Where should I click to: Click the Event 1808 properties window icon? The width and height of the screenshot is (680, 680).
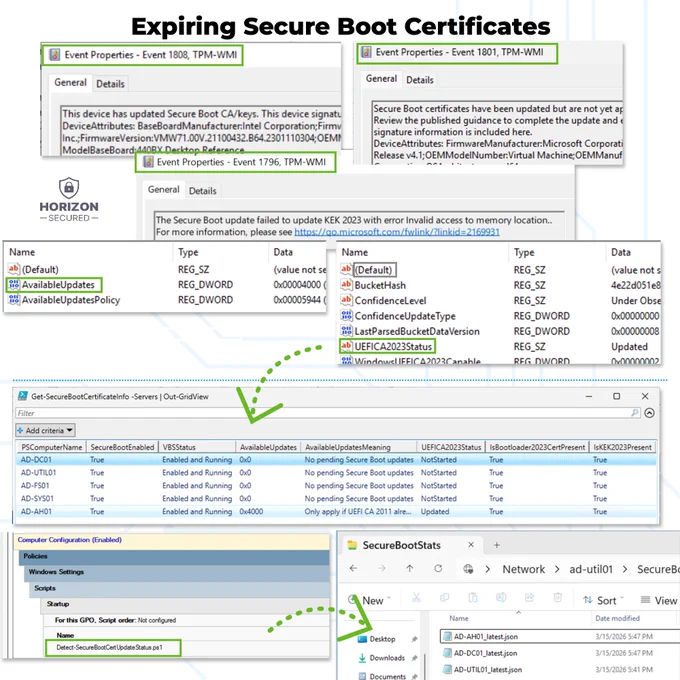pos(54,55)
